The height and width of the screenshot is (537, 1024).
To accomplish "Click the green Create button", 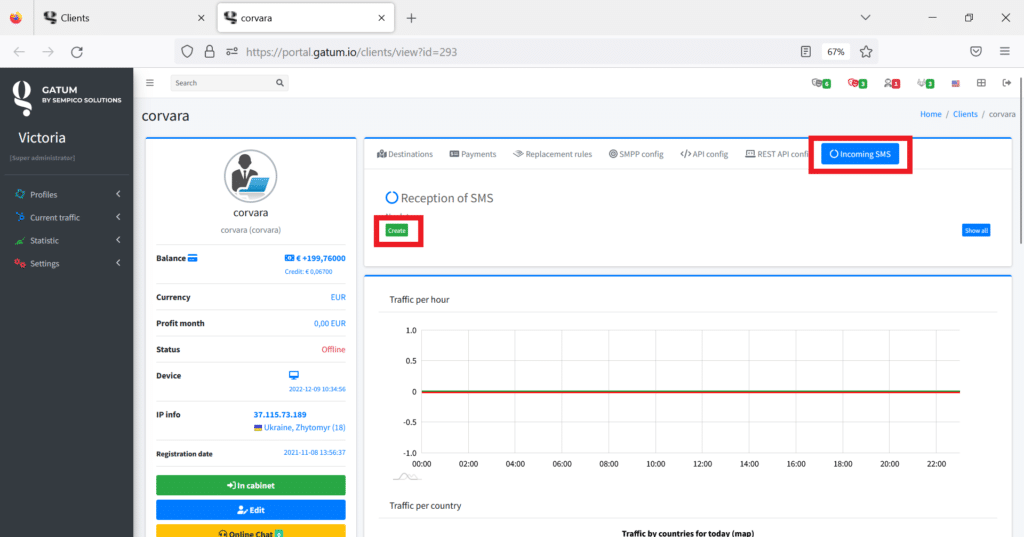I will [x=396, y=231].
